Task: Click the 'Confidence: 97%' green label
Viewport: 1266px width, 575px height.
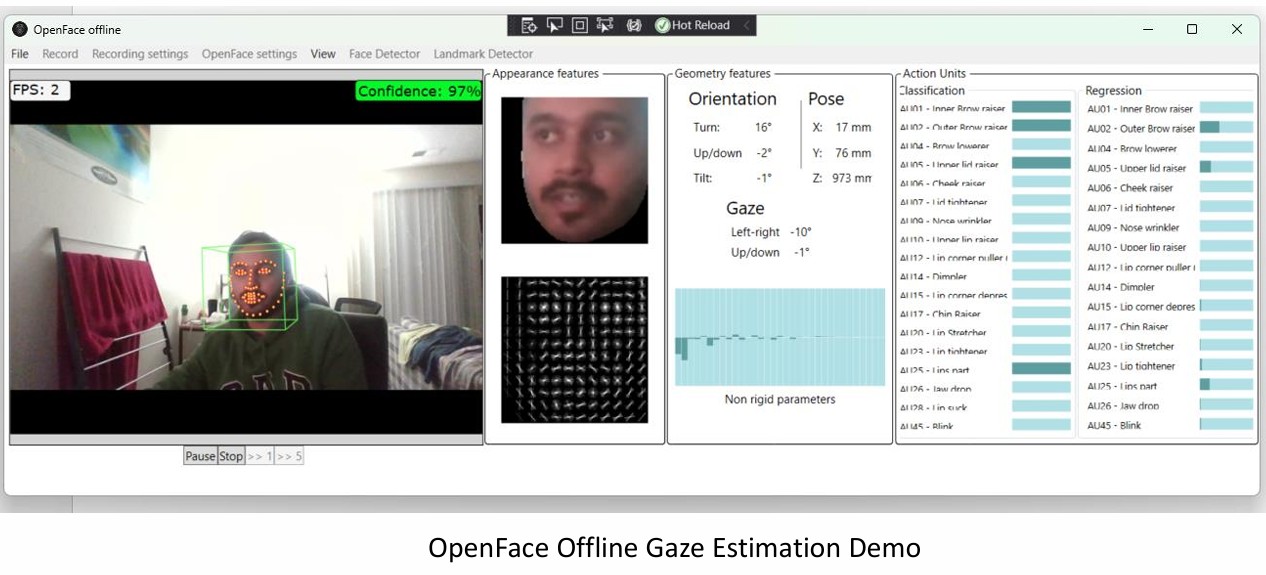Action: point(419,91)
